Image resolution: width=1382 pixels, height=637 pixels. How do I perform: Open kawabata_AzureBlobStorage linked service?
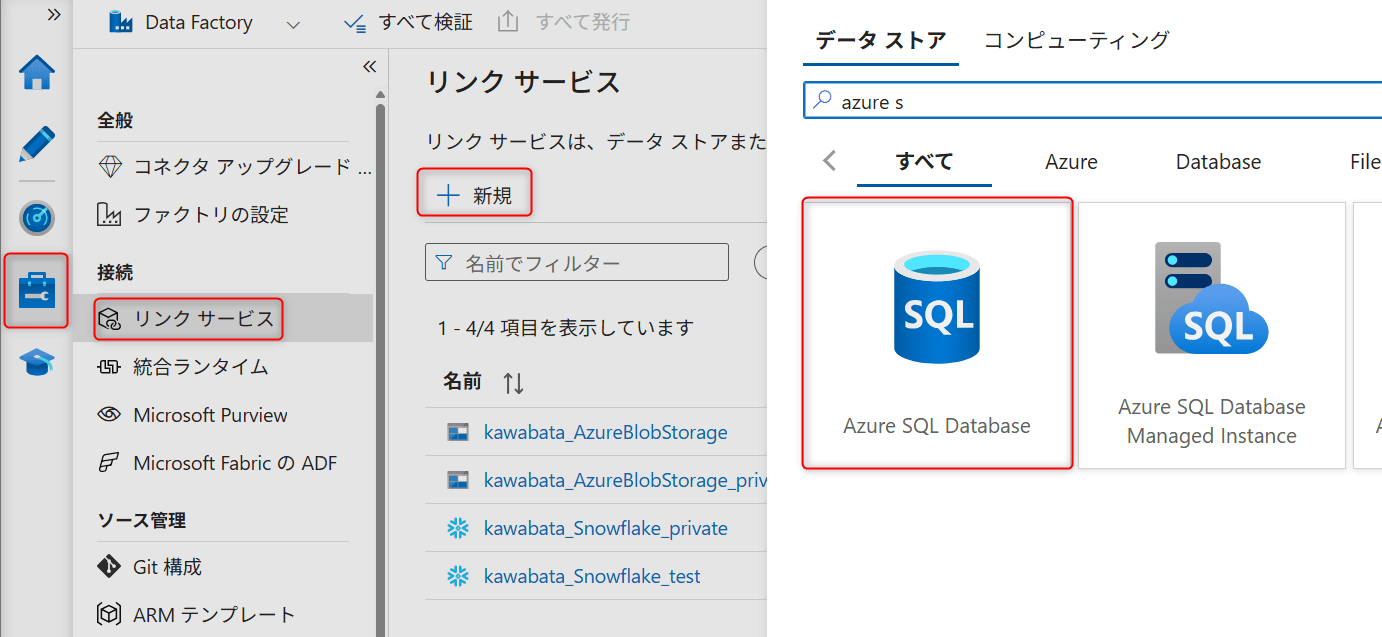click(x=605, y=433)
